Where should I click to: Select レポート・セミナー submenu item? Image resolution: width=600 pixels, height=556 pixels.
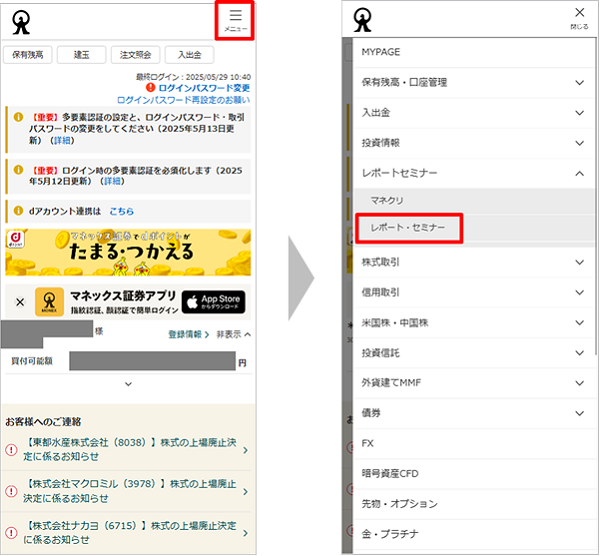(x=408, y=229)
